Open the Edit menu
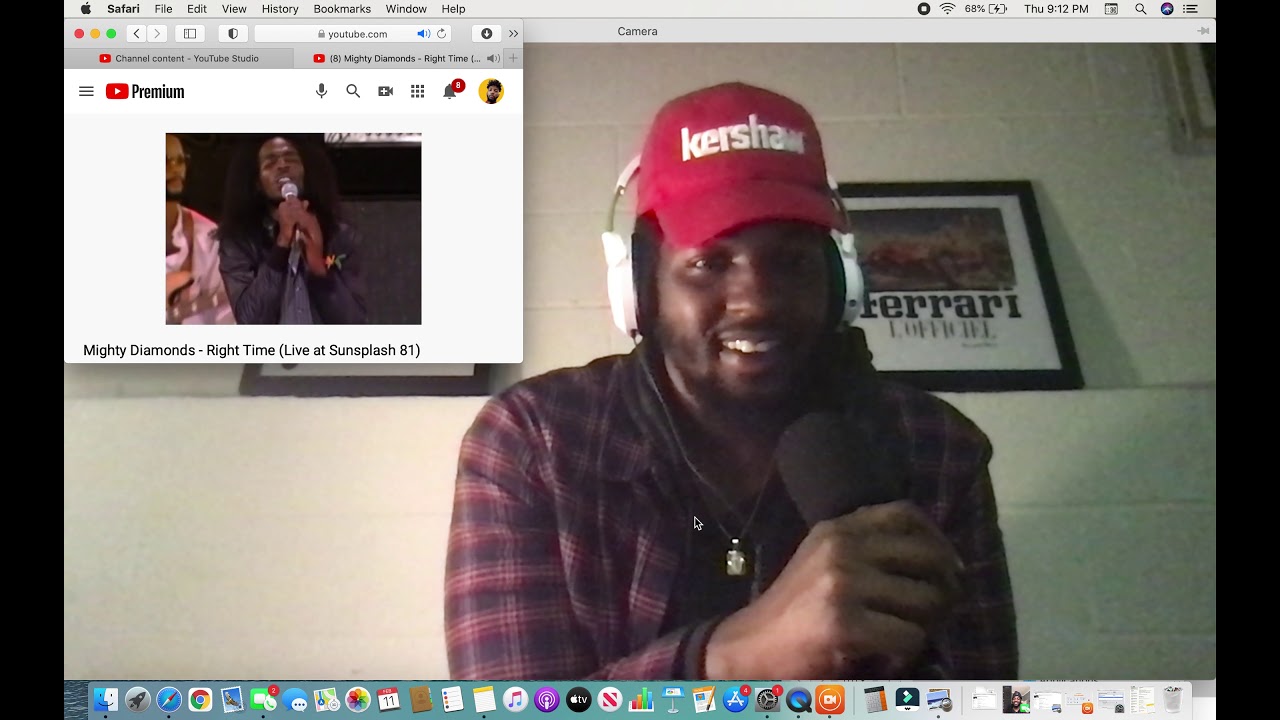The image size is (1280, 720). [197, 9]
